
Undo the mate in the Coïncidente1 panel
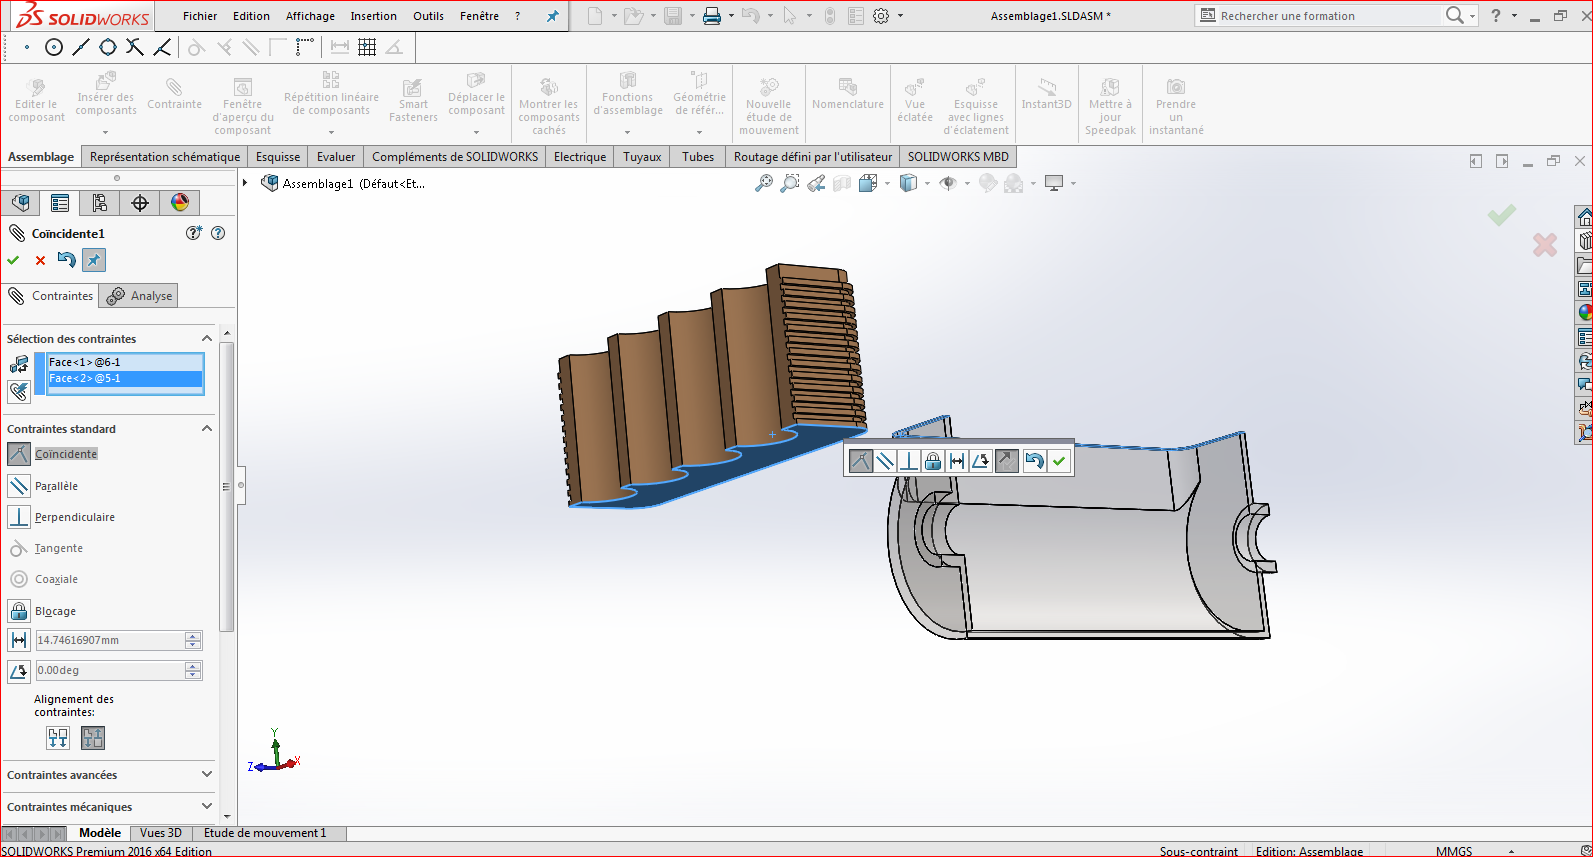66,260
